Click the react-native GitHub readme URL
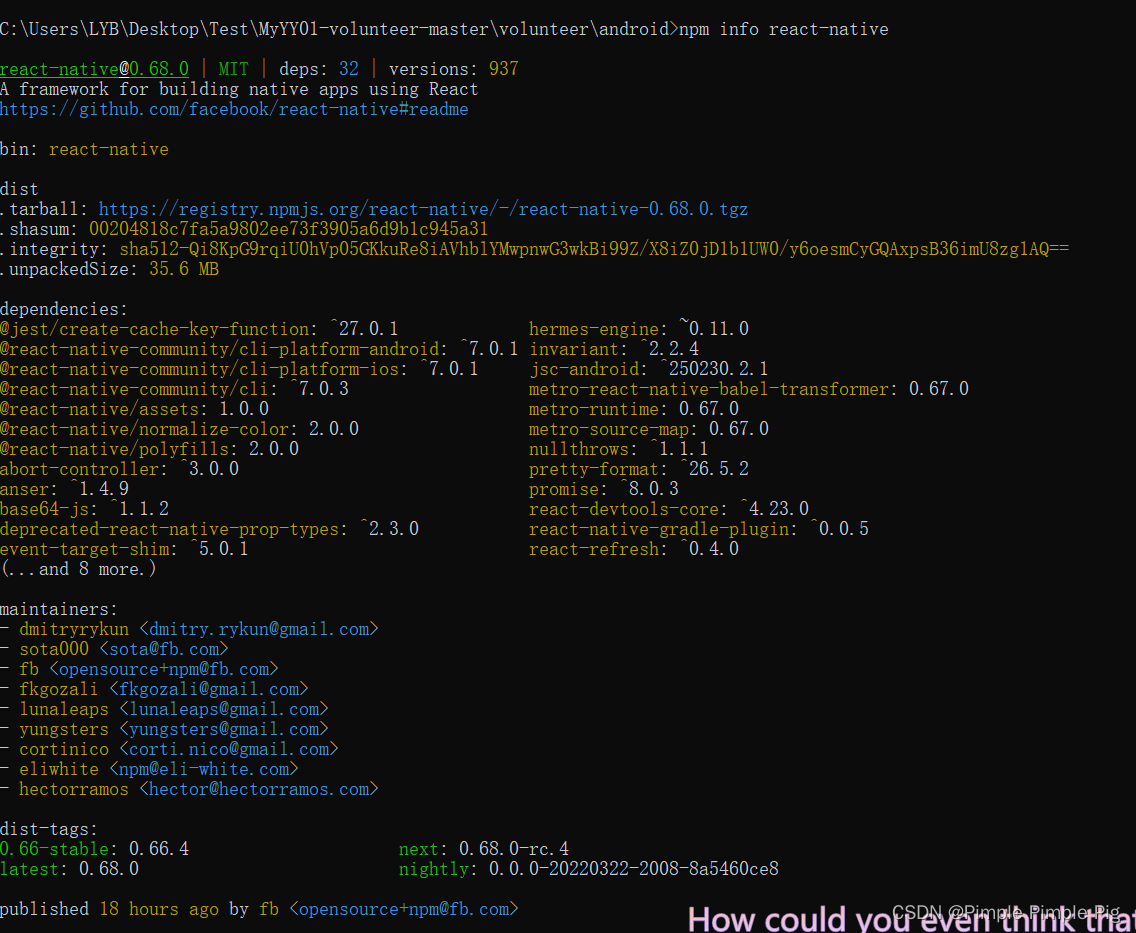Image resolution: width=1136 pixels, height=933 pixels. click(234, 109)
